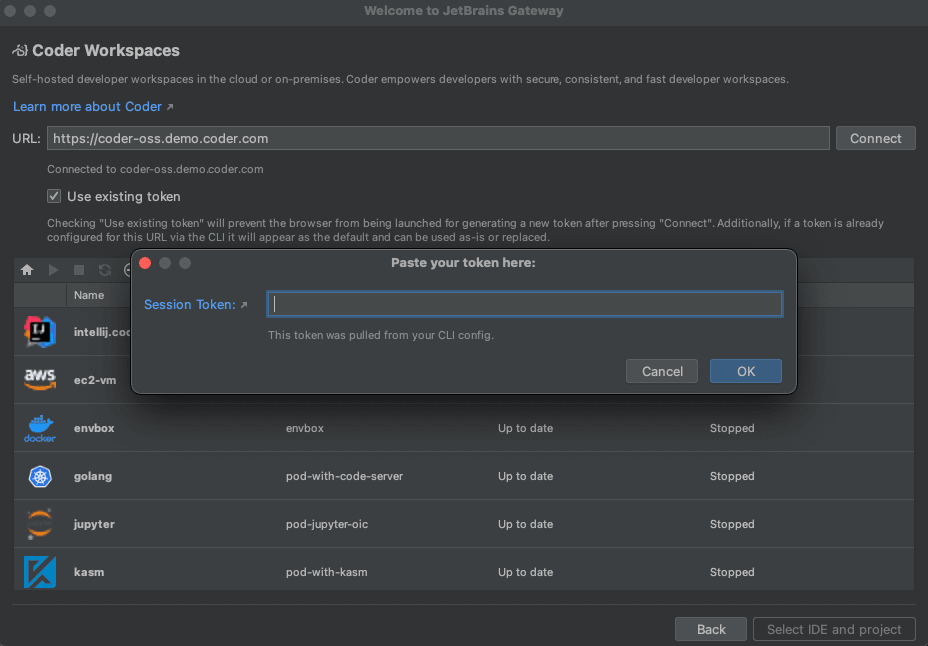Toggle the Use existing token checkbox
This screenshot has height=646, width=928.
pyautogui.click(x=54, y=196)
